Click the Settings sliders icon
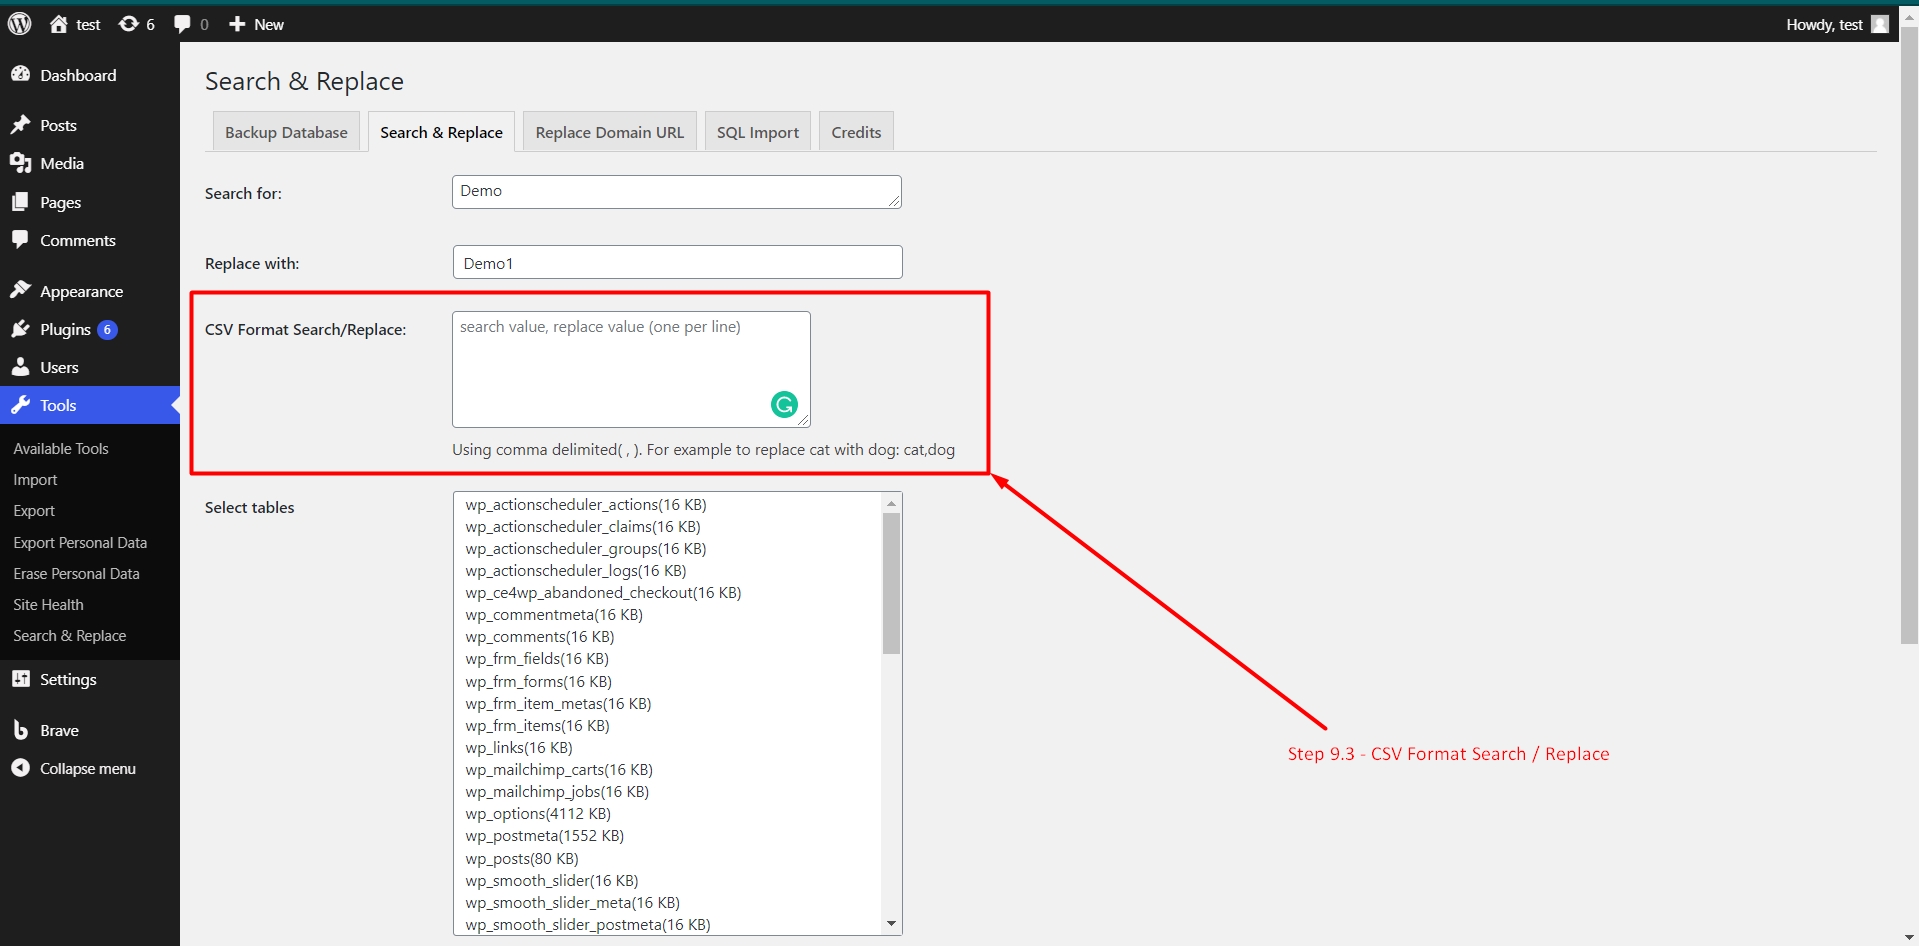Viewport: 1919px width, 946px height. [20, 679]
